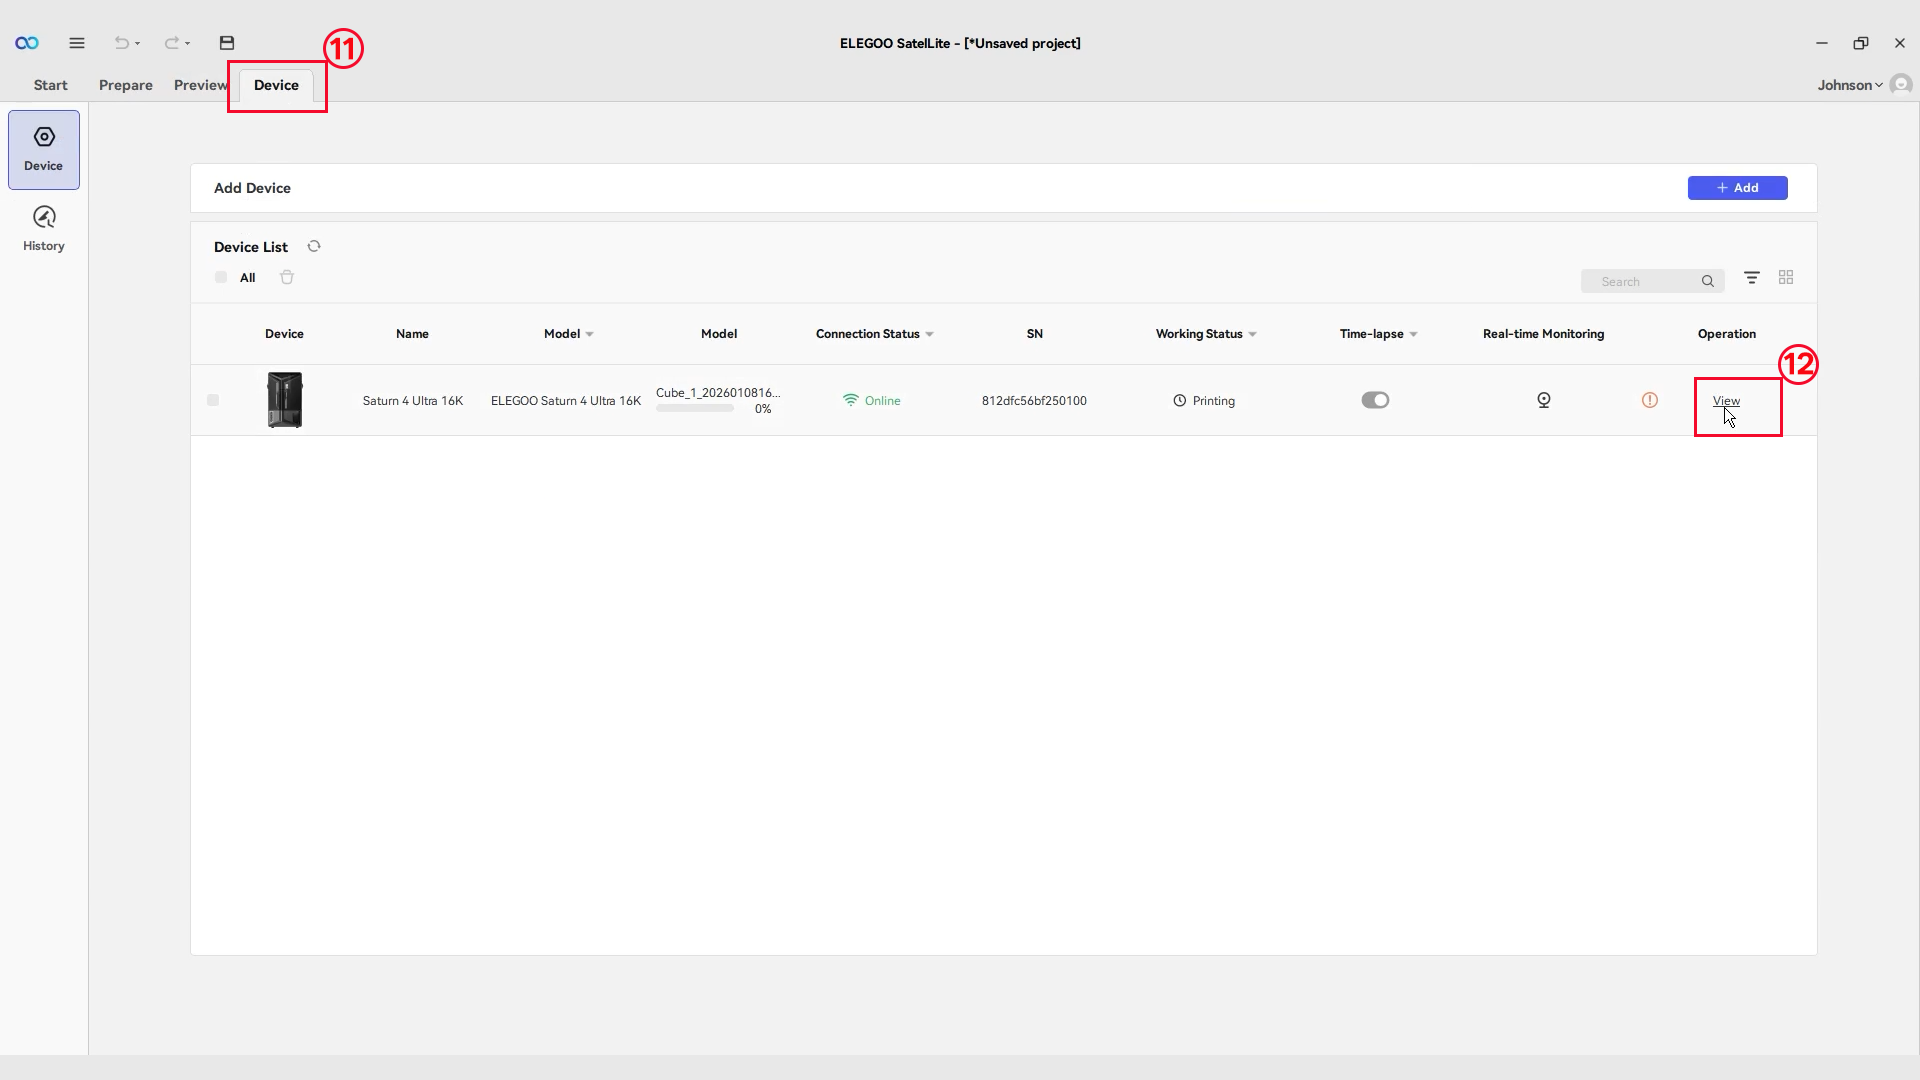
Task: Open the Time-lapse column filter dropdown
Action: (1414, 334)
